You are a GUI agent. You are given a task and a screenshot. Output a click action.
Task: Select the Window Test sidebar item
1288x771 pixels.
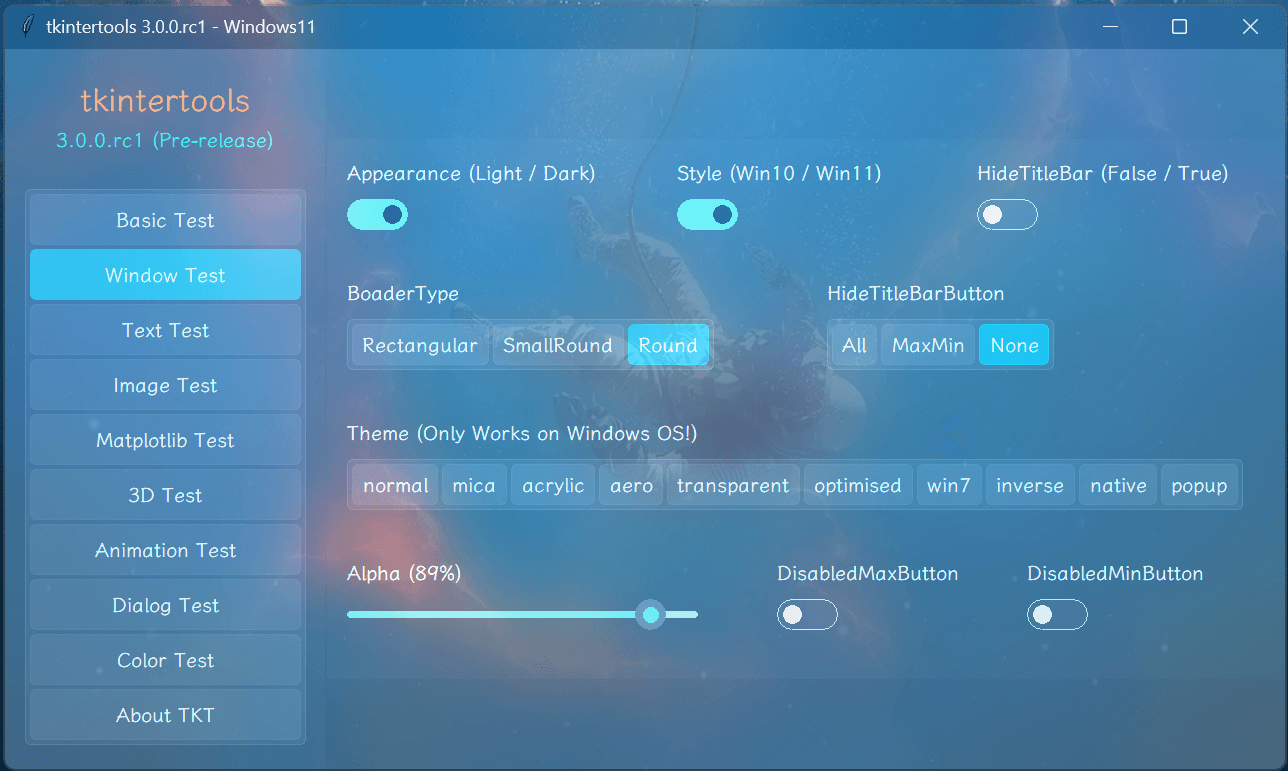[165, 275]
